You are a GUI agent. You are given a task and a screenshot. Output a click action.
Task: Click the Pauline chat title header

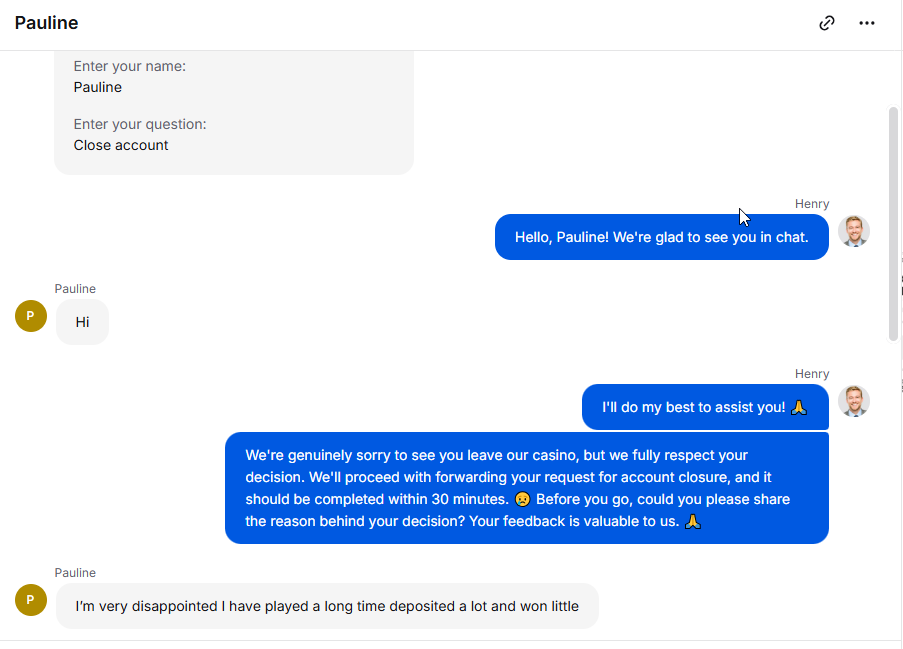click(46, 23)
